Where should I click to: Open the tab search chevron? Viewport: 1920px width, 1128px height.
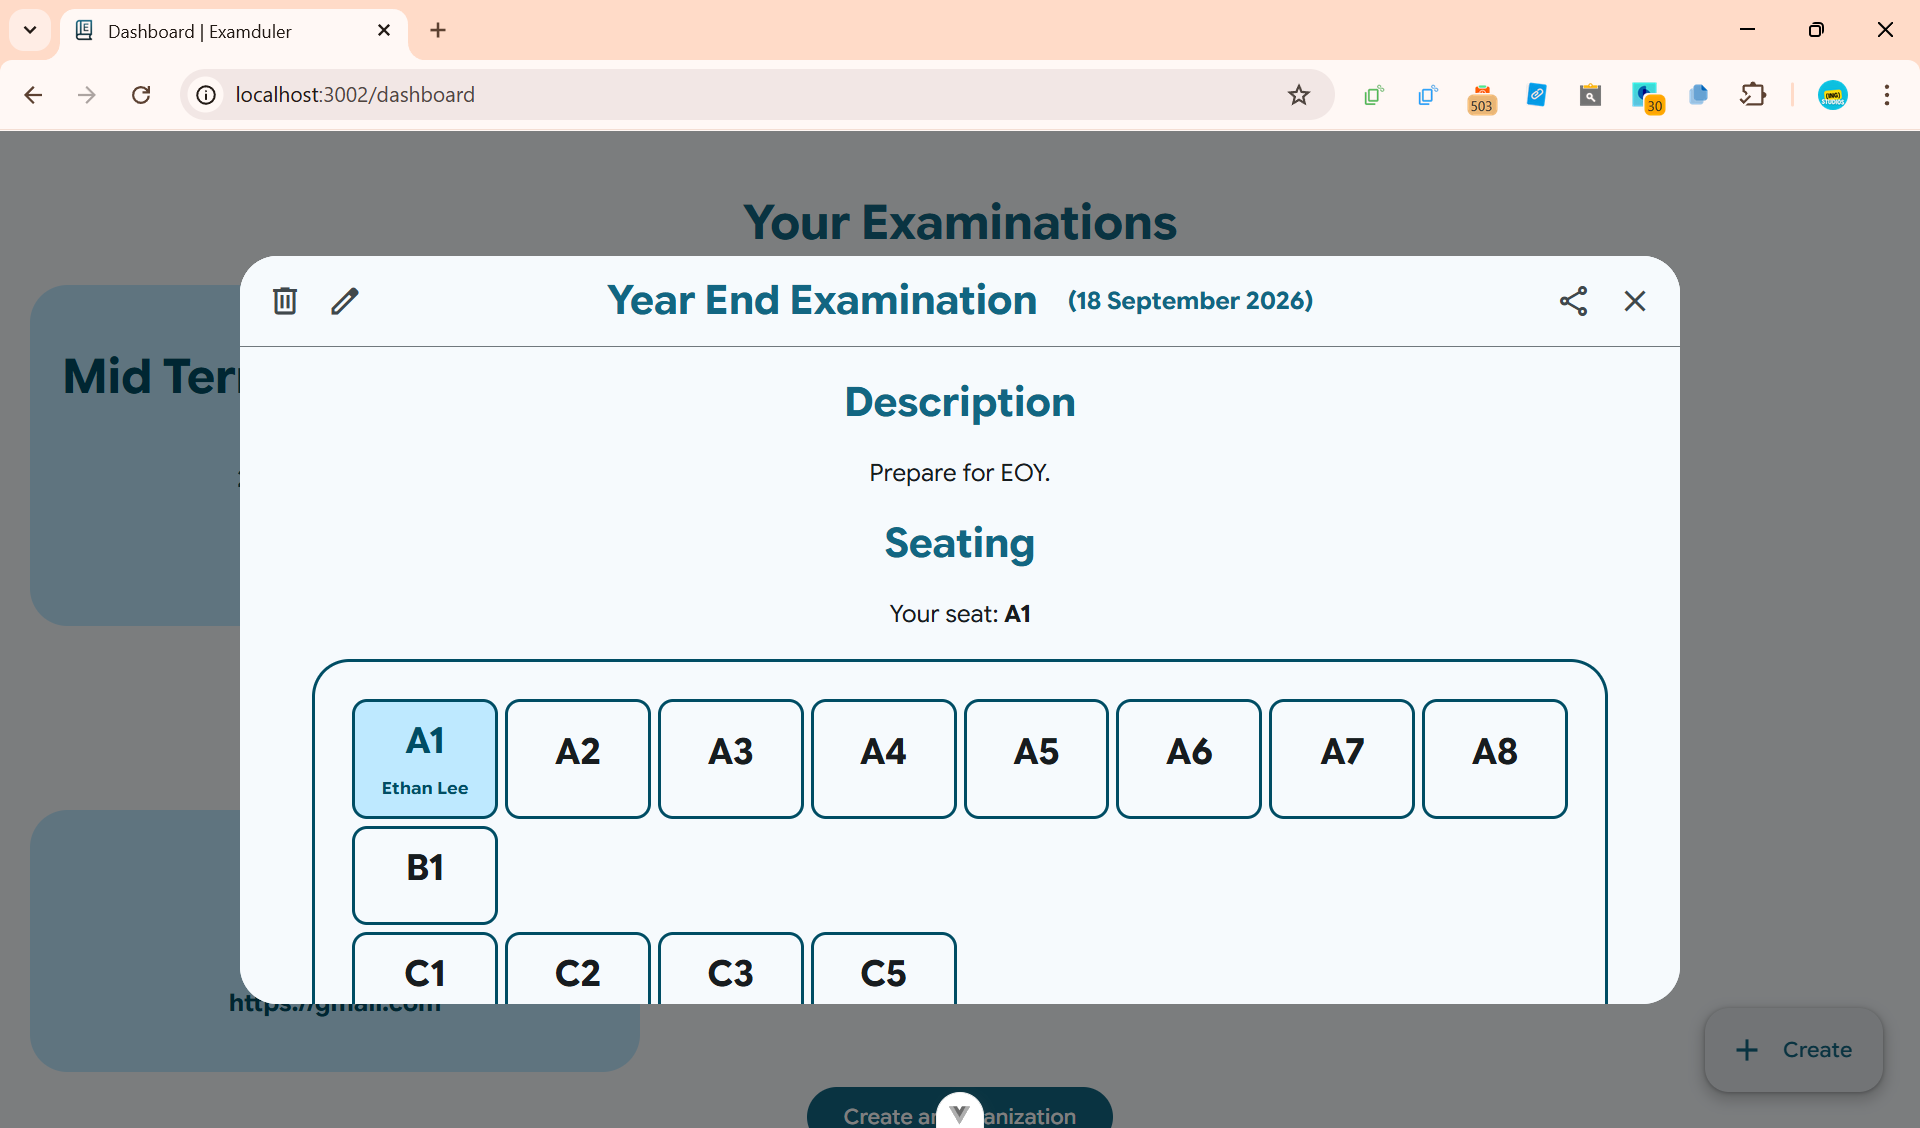click(x=29, y=31)
